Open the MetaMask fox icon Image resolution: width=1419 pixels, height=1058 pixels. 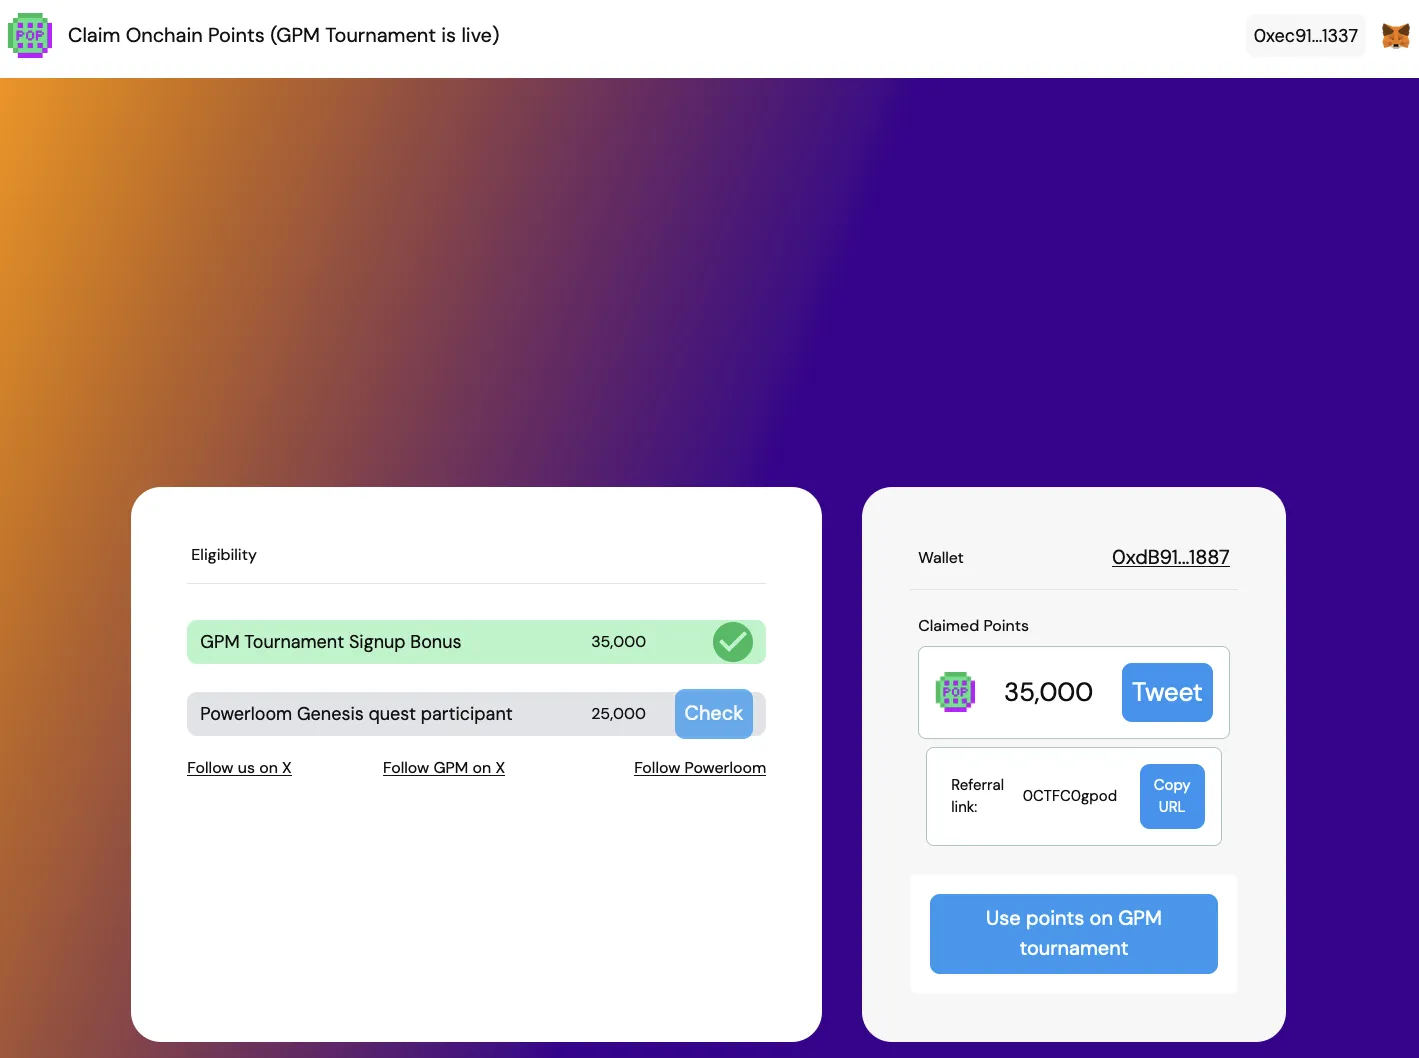[1396, 36]
